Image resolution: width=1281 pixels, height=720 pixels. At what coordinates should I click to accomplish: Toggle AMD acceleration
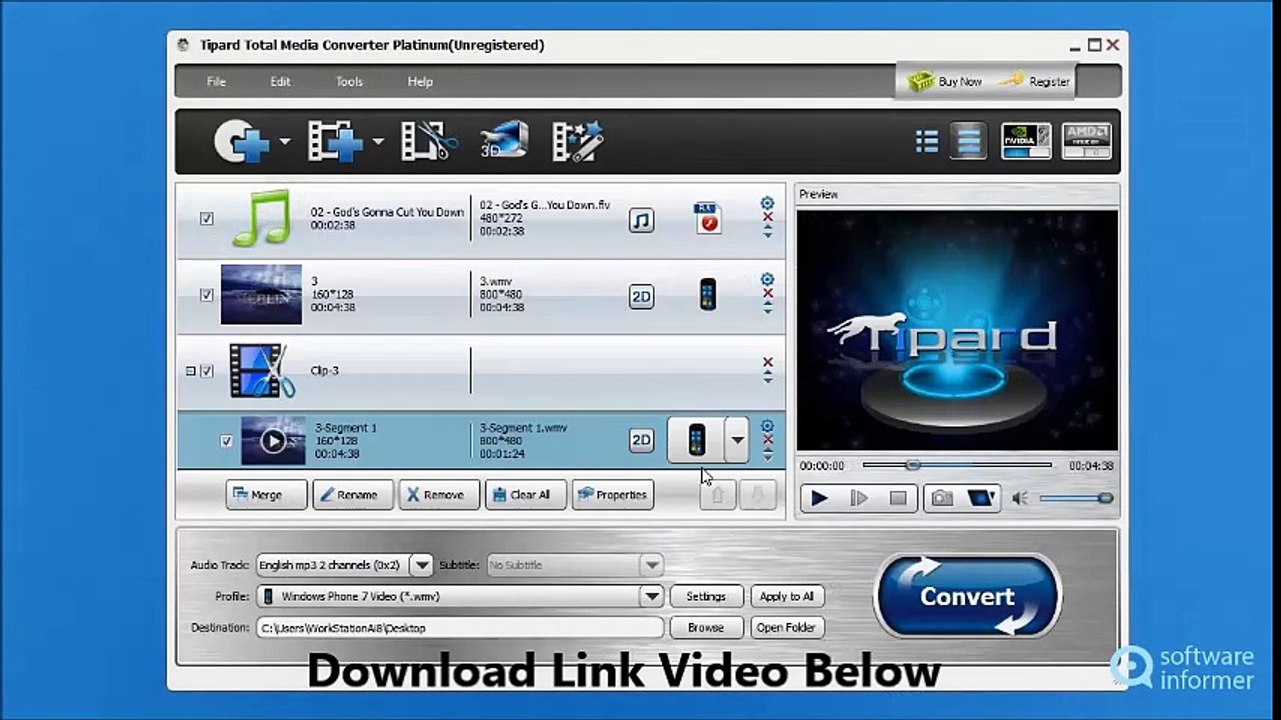(1087, 142)
